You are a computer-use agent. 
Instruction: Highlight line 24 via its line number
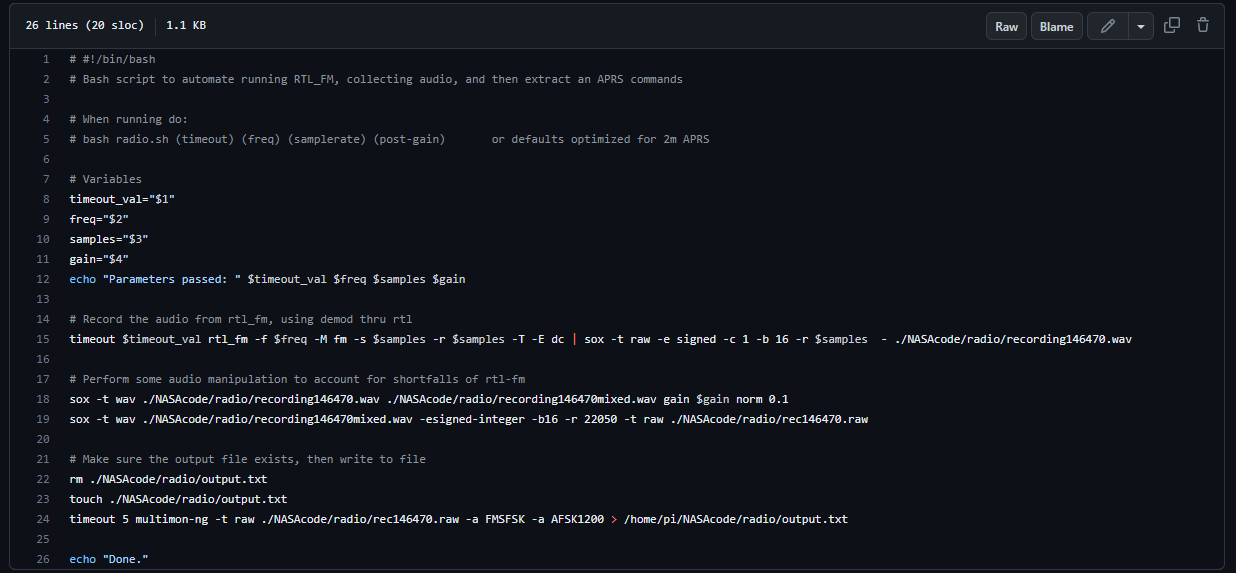pos(43,519)
